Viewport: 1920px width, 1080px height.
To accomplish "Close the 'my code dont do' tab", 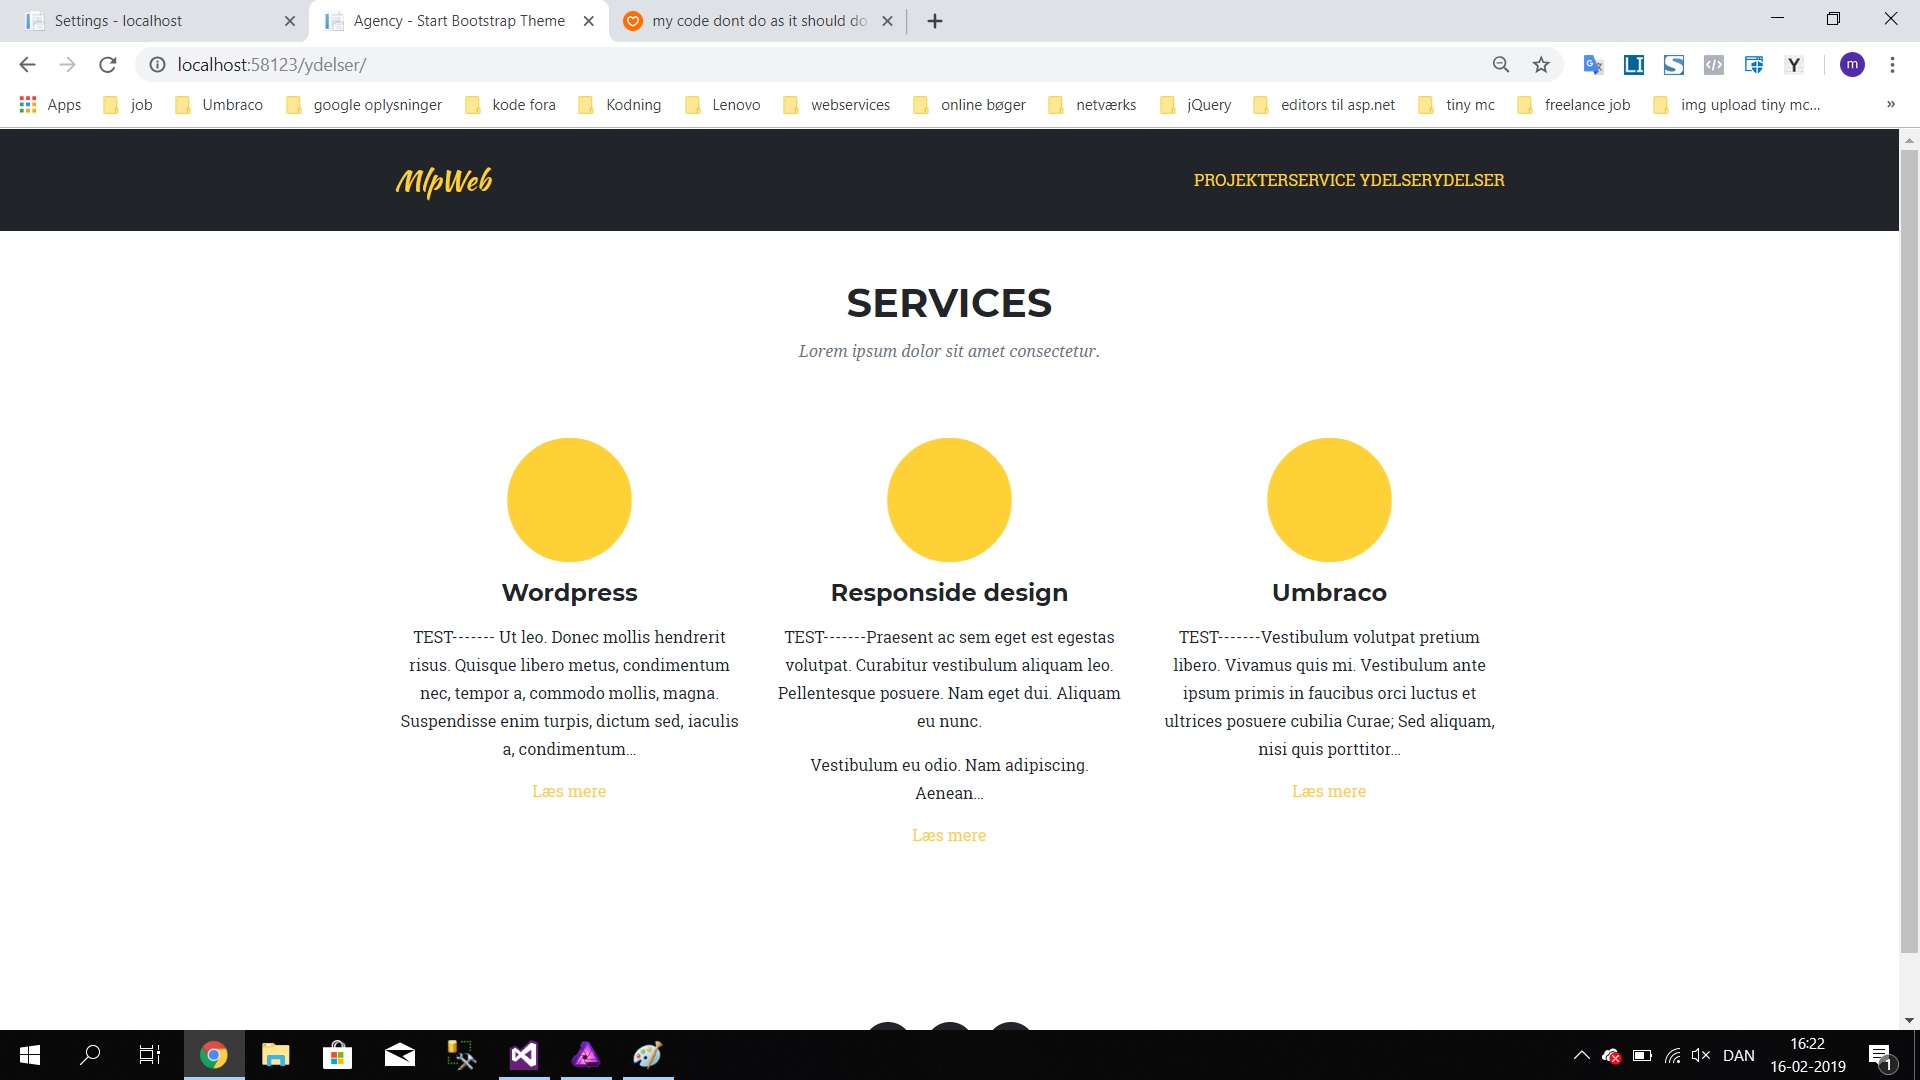I will tap(887, 21).
